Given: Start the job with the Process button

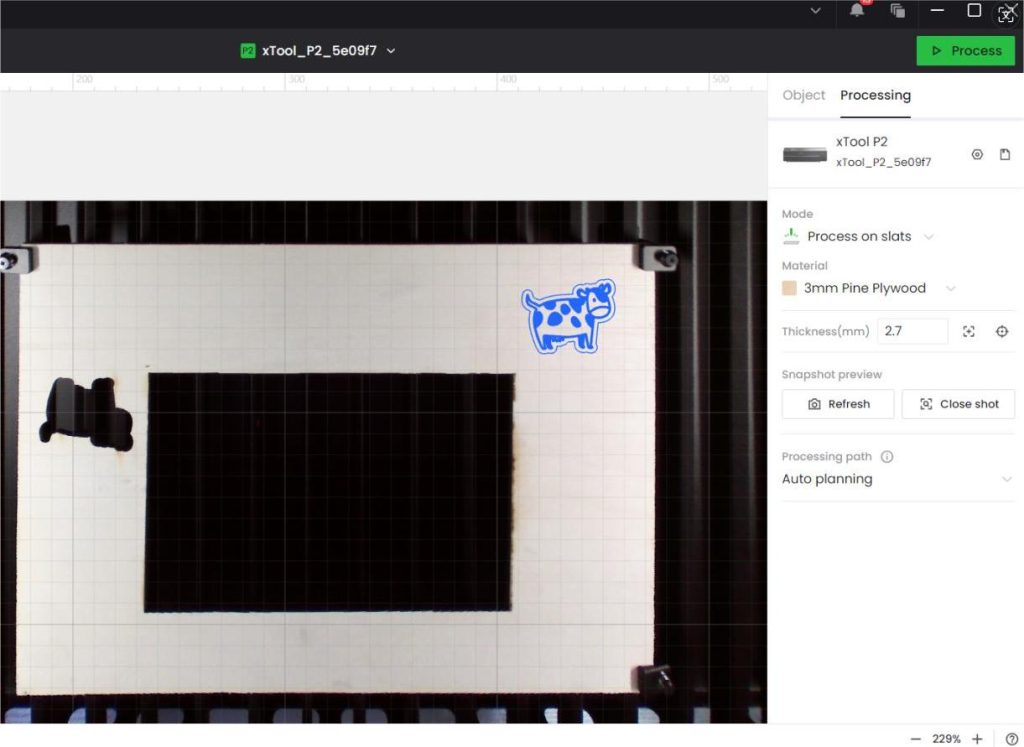Looking at the screenshot, I should point(965,50).
